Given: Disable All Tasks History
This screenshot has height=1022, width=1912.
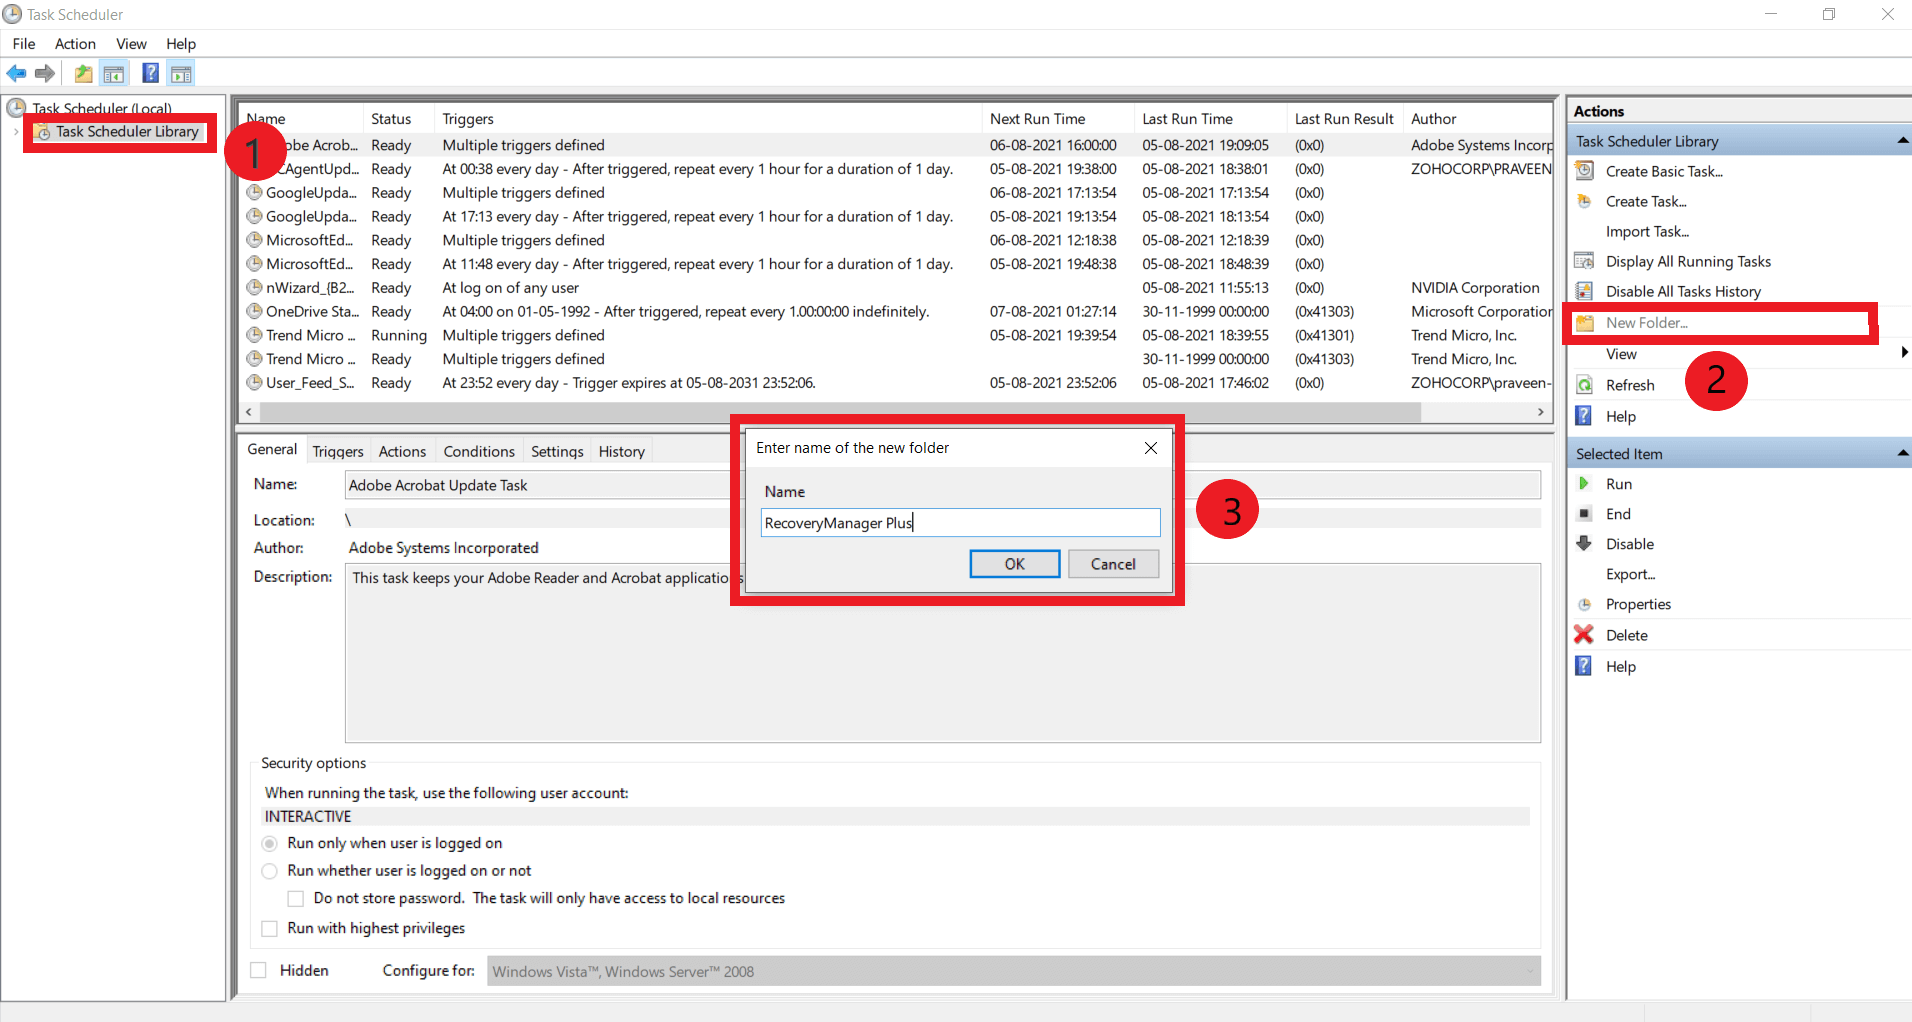Looking at the screenshot, I should pos(1682,291).
